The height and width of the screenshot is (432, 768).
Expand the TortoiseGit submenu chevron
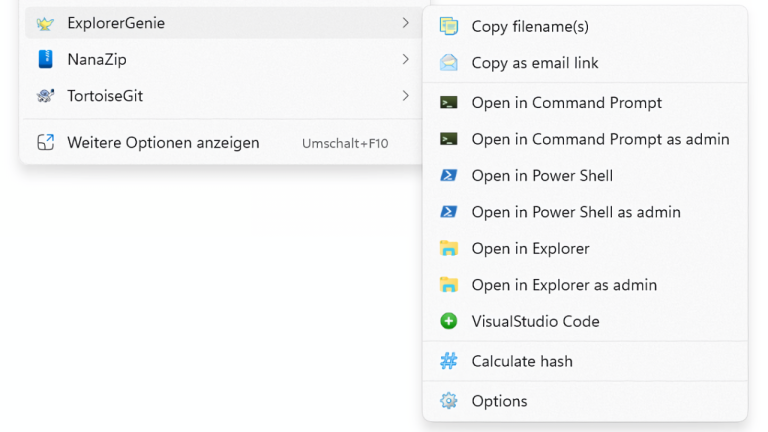406,96
